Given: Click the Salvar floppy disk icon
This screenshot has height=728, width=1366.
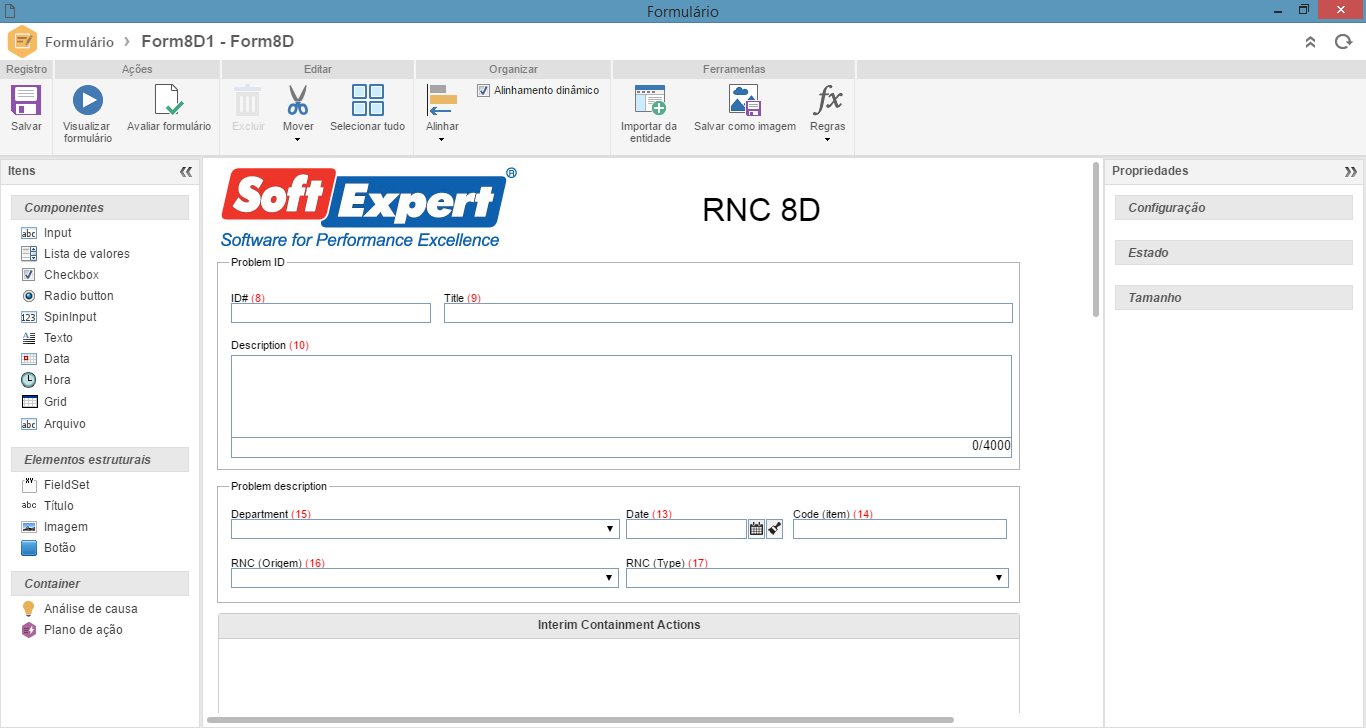Looking at the screenshot, I should [26, 100].
